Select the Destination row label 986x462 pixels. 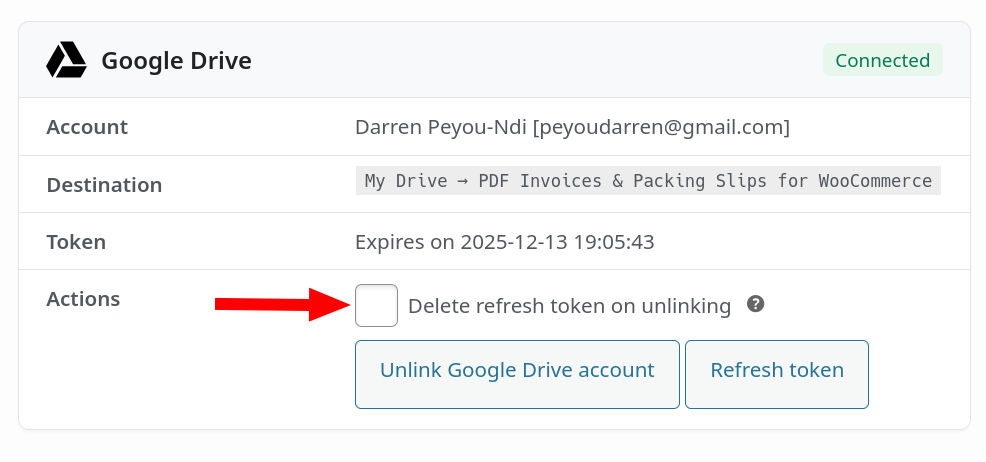[x=104, y=185]
